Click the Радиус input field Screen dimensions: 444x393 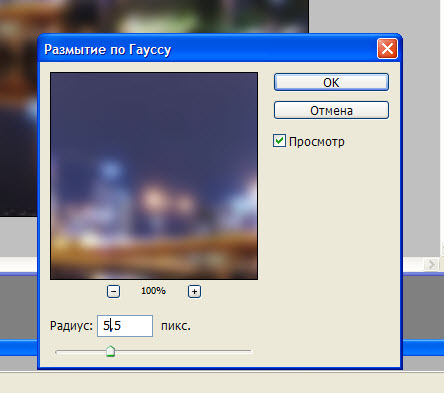[x=125, y=326]
